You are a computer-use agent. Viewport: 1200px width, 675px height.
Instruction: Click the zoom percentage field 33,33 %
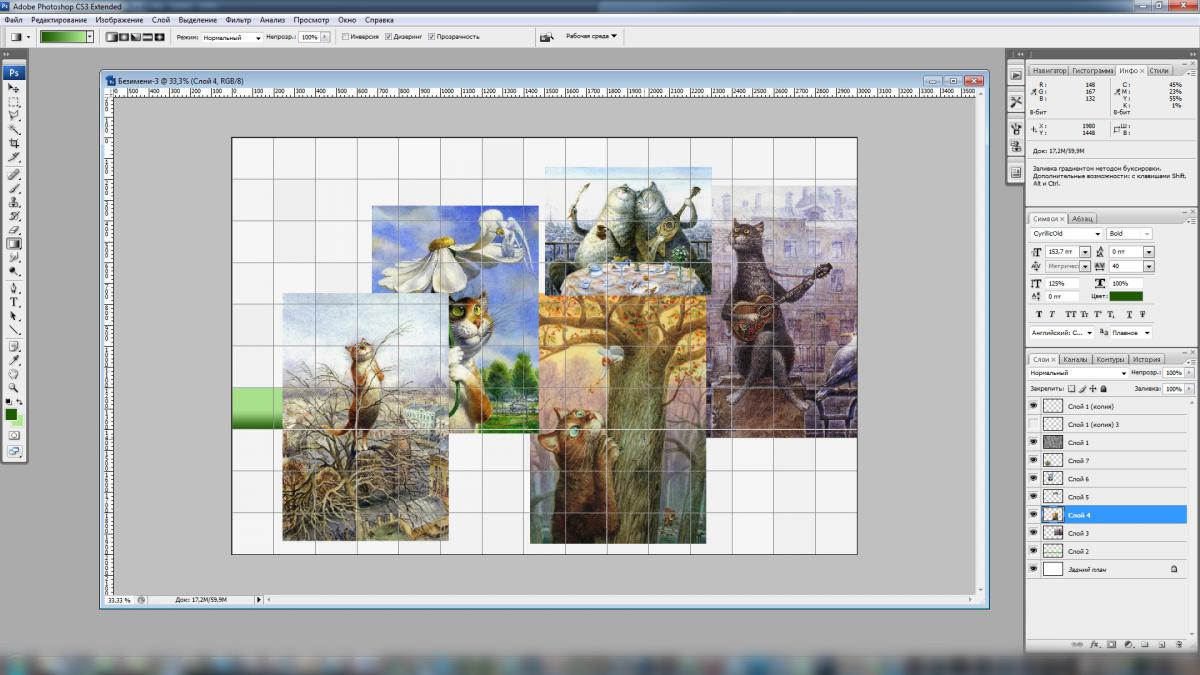118,600
